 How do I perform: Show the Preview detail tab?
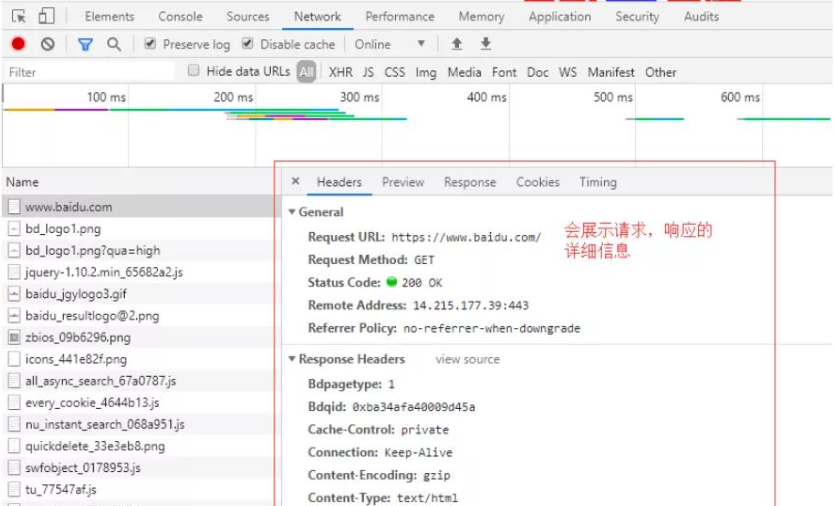pos(403,182)
